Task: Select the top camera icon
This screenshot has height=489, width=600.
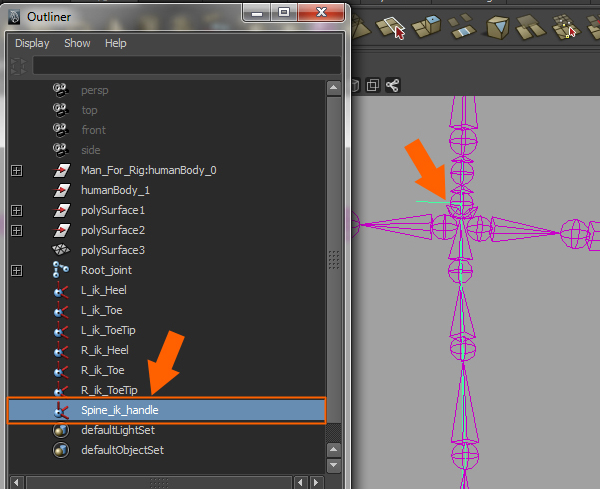Action: pyautogui.click(x=60, y=110)
